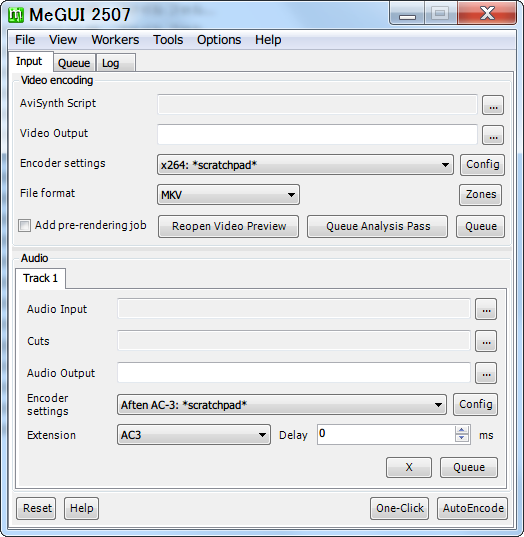
Task: Click the Audio Input field
Action: click(294, 309)
